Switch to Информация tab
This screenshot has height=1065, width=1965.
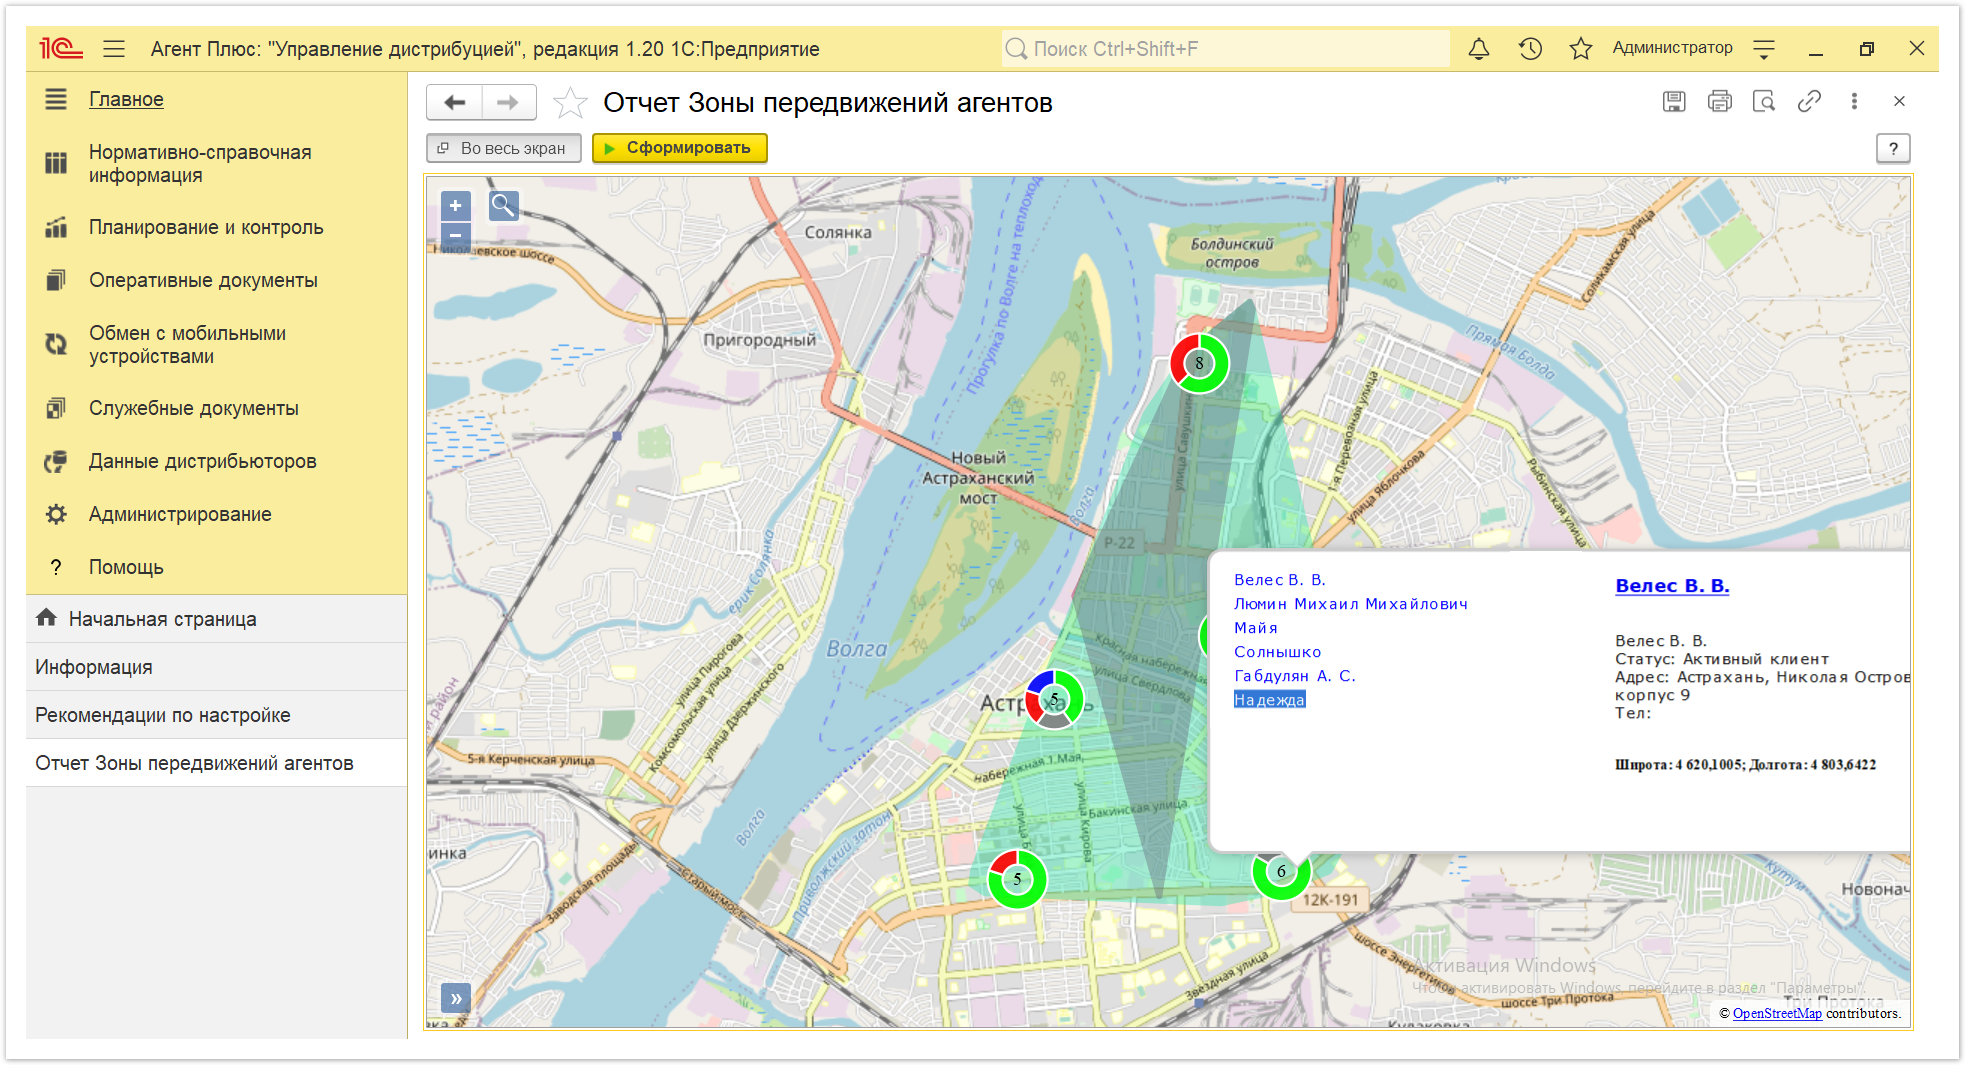point(217,667)
